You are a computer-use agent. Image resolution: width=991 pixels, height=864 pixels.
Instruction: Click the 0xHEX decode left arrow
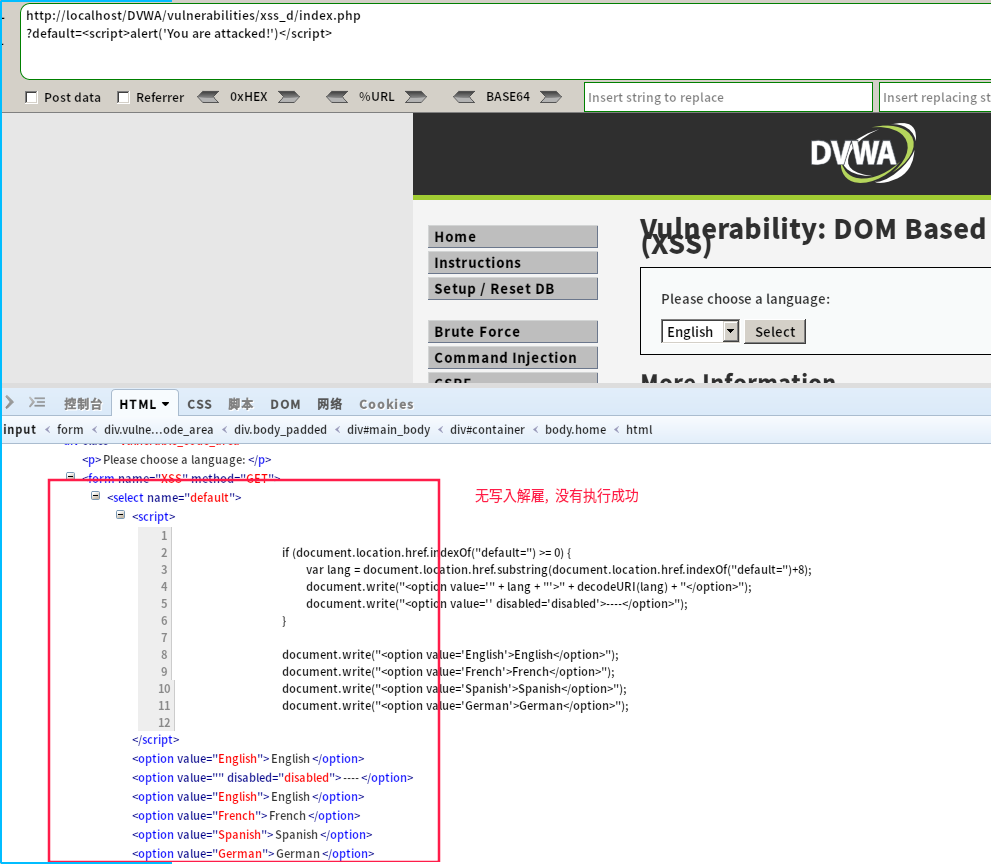coord(208,97)
